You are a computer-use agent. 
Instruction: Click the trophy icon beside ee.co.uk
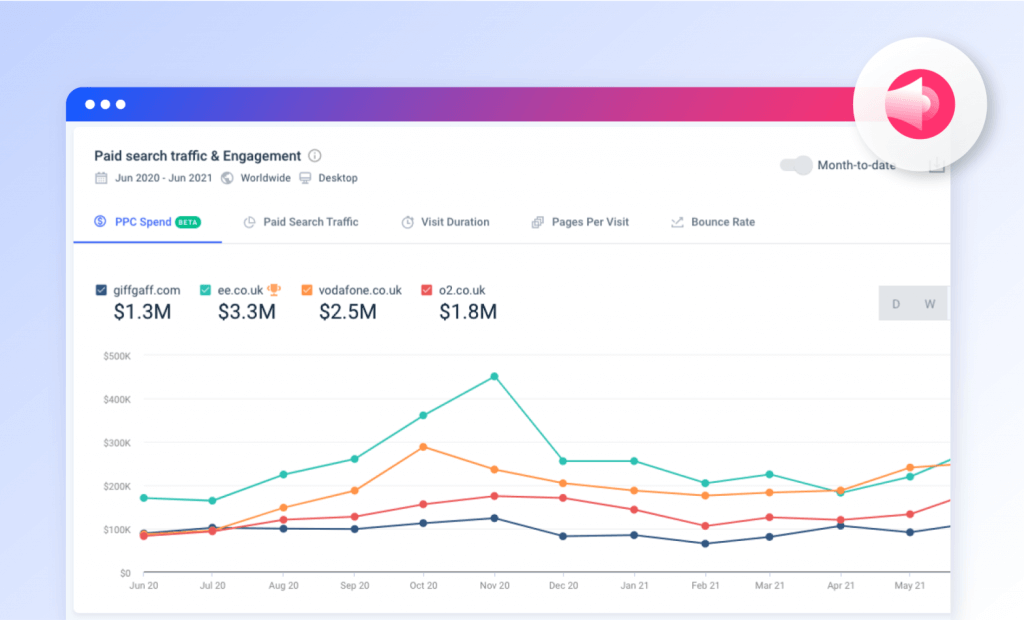pos(273,289)
